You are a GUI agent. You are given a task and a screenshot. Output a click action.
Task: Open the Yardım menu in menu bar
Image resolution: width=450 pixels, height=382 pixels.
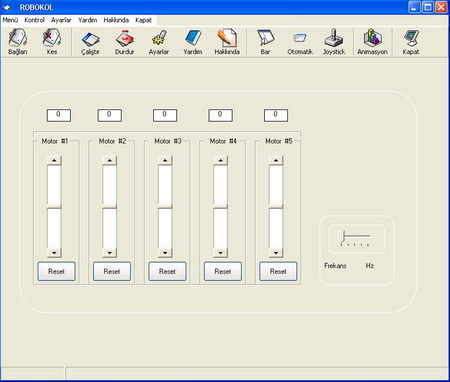point(88,20)
